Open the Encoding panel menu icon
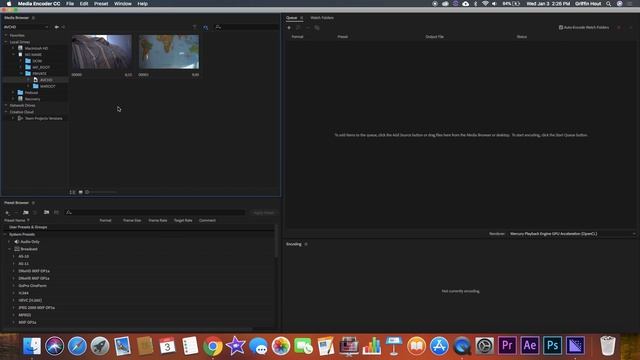 [x=306, y=244]
